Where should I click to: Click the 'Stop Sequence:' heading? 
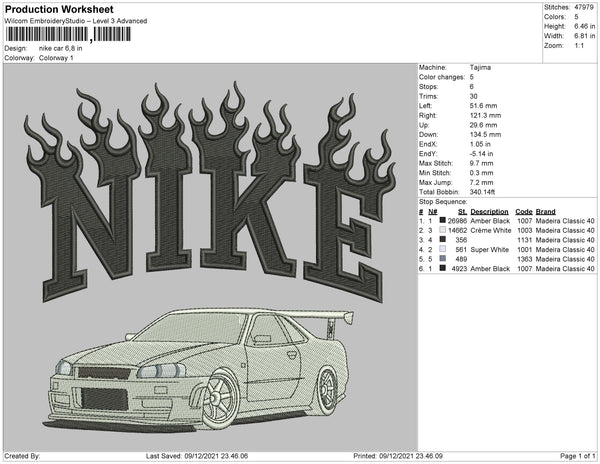pos(443,202)
